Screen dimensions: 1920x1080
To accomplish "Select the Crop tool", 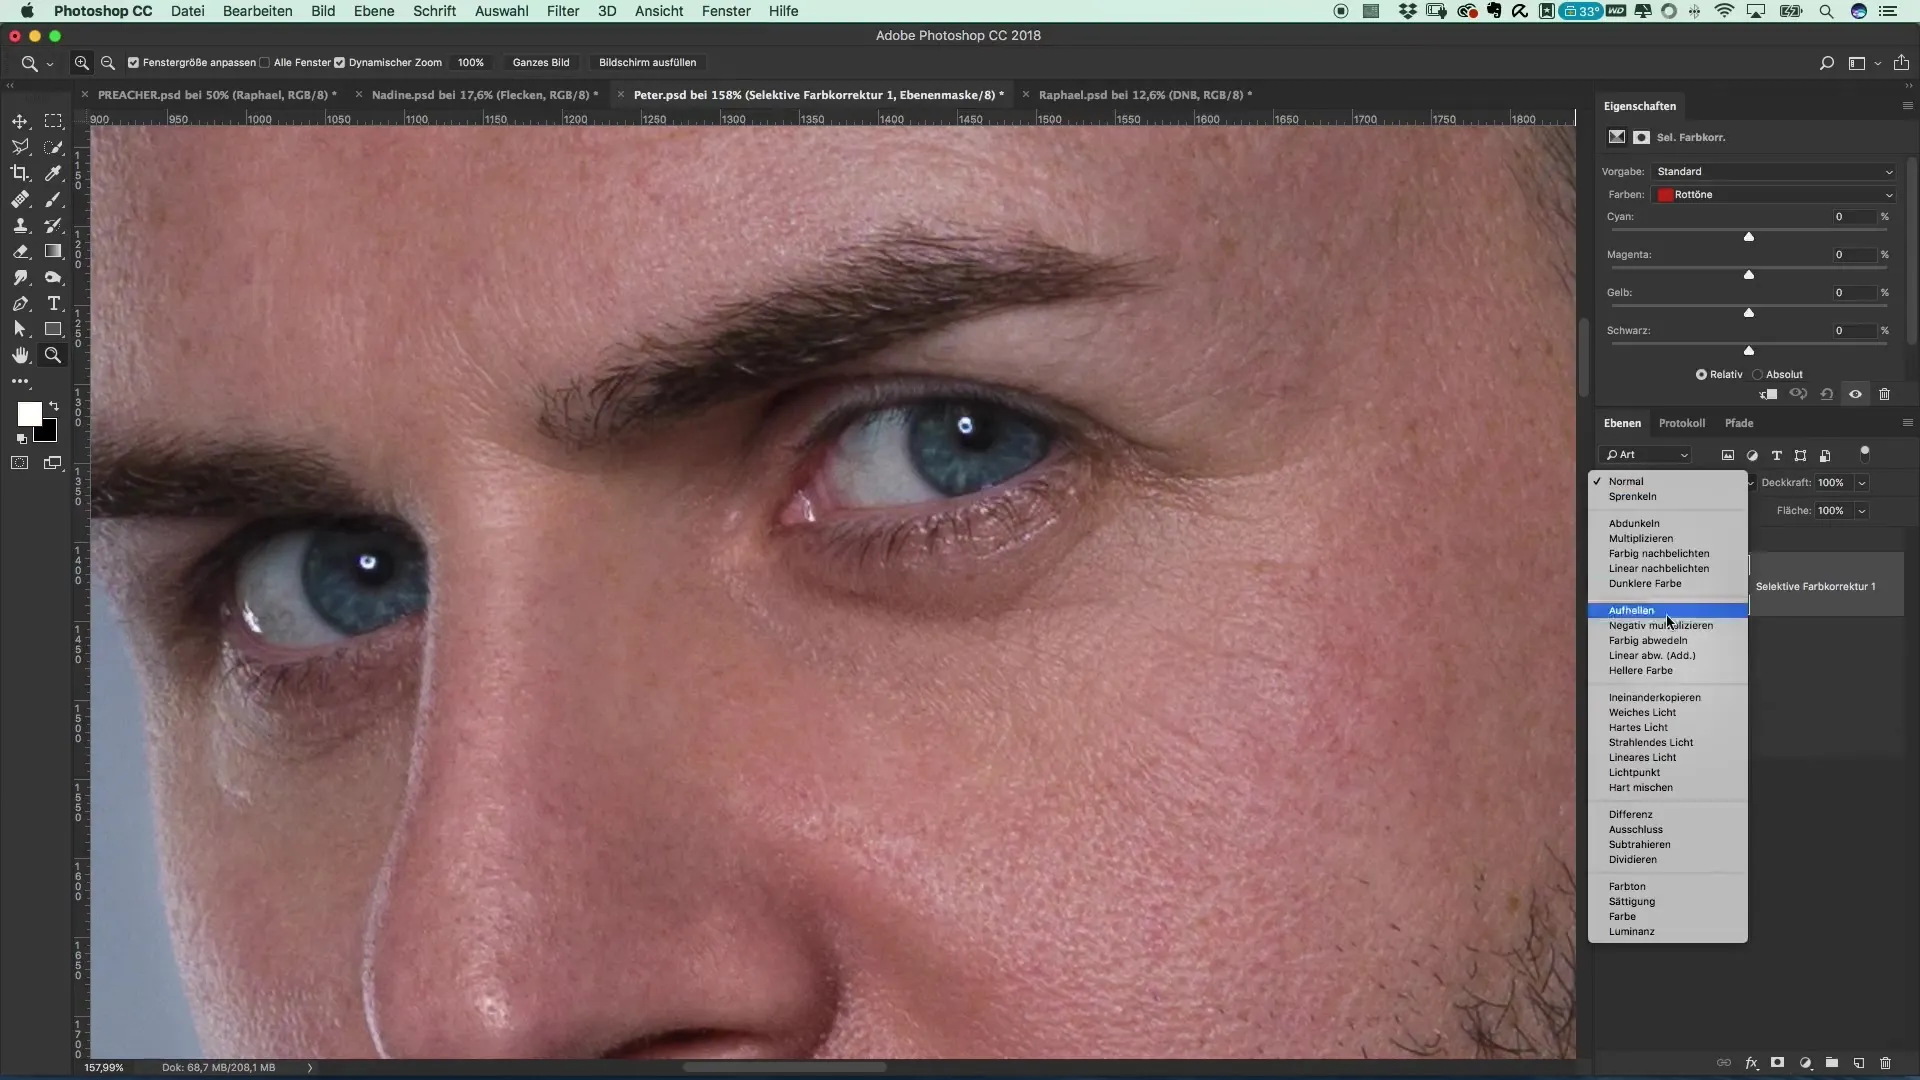I will point(20,173).
